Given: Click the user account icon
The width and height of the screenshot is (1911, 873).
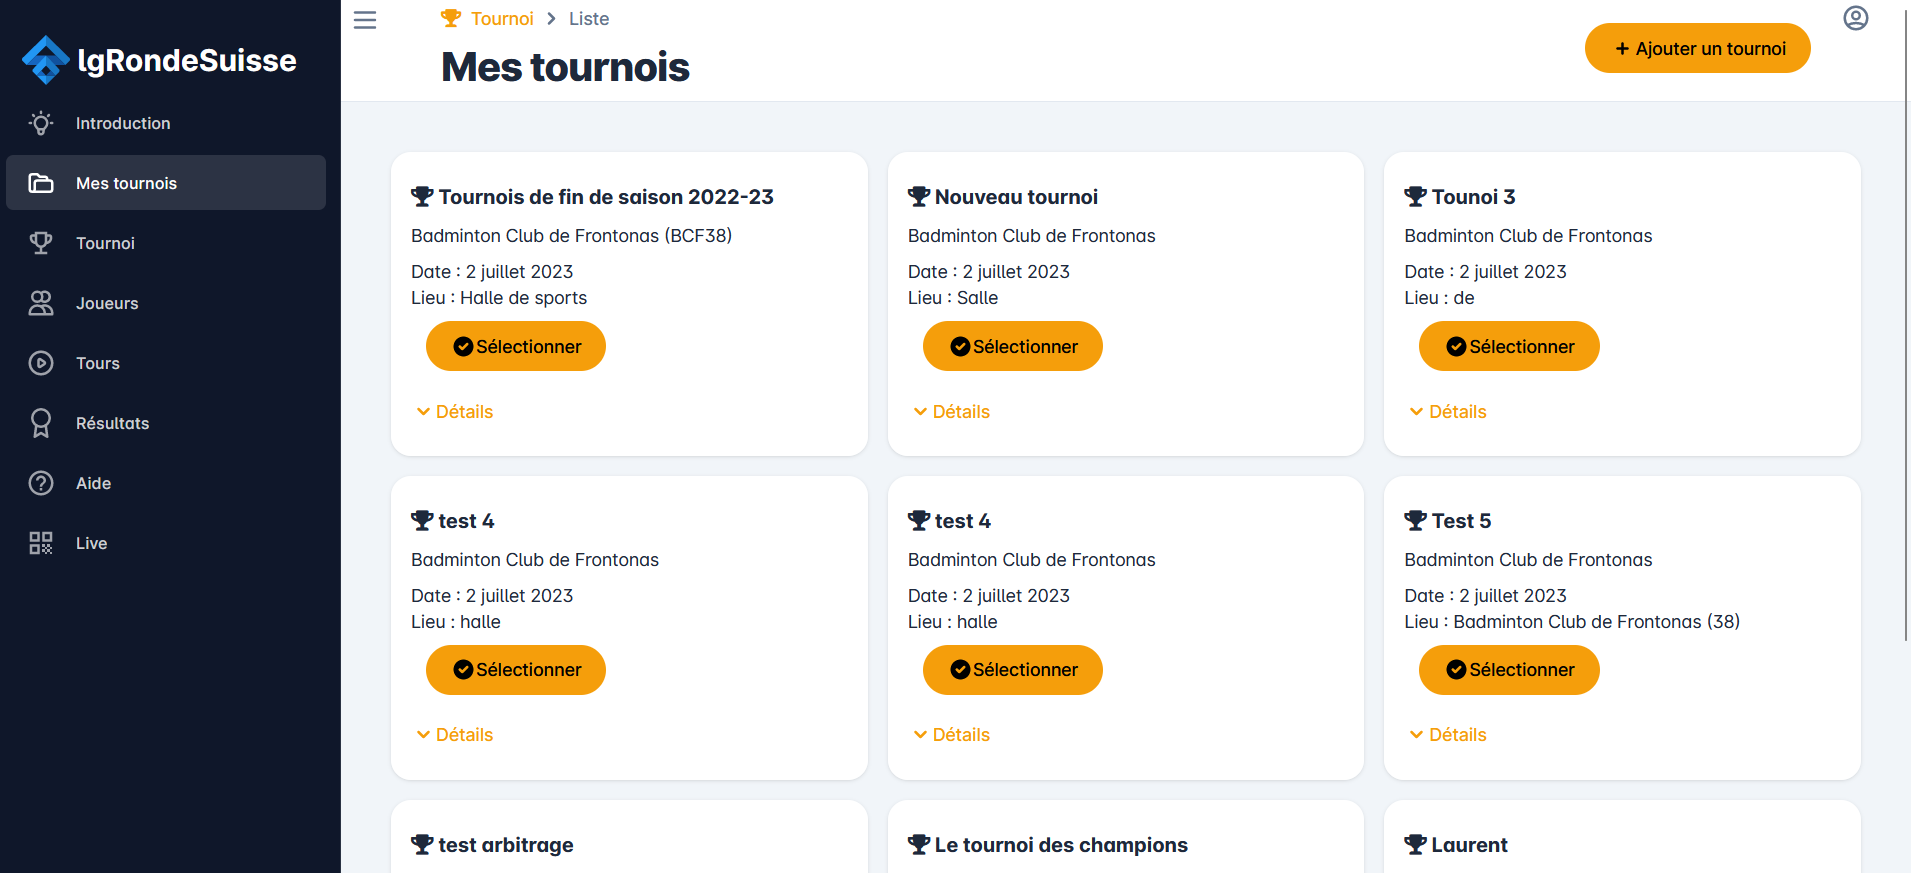Looking at the screenshot, I should 1855,18.
